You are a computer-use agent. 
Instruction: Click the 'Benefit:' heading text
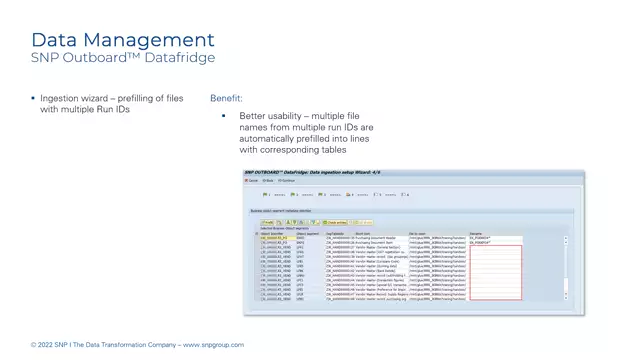click(226, 98)
